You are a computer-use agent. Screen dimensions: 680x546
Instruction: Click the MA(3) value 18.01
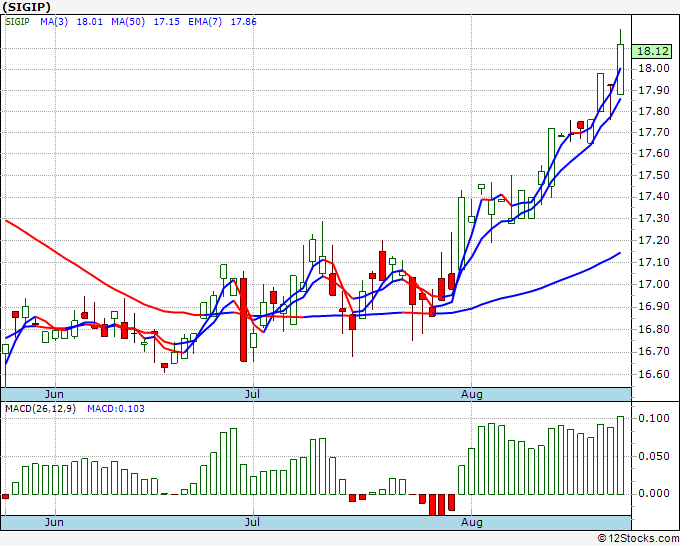pos(90,22)
